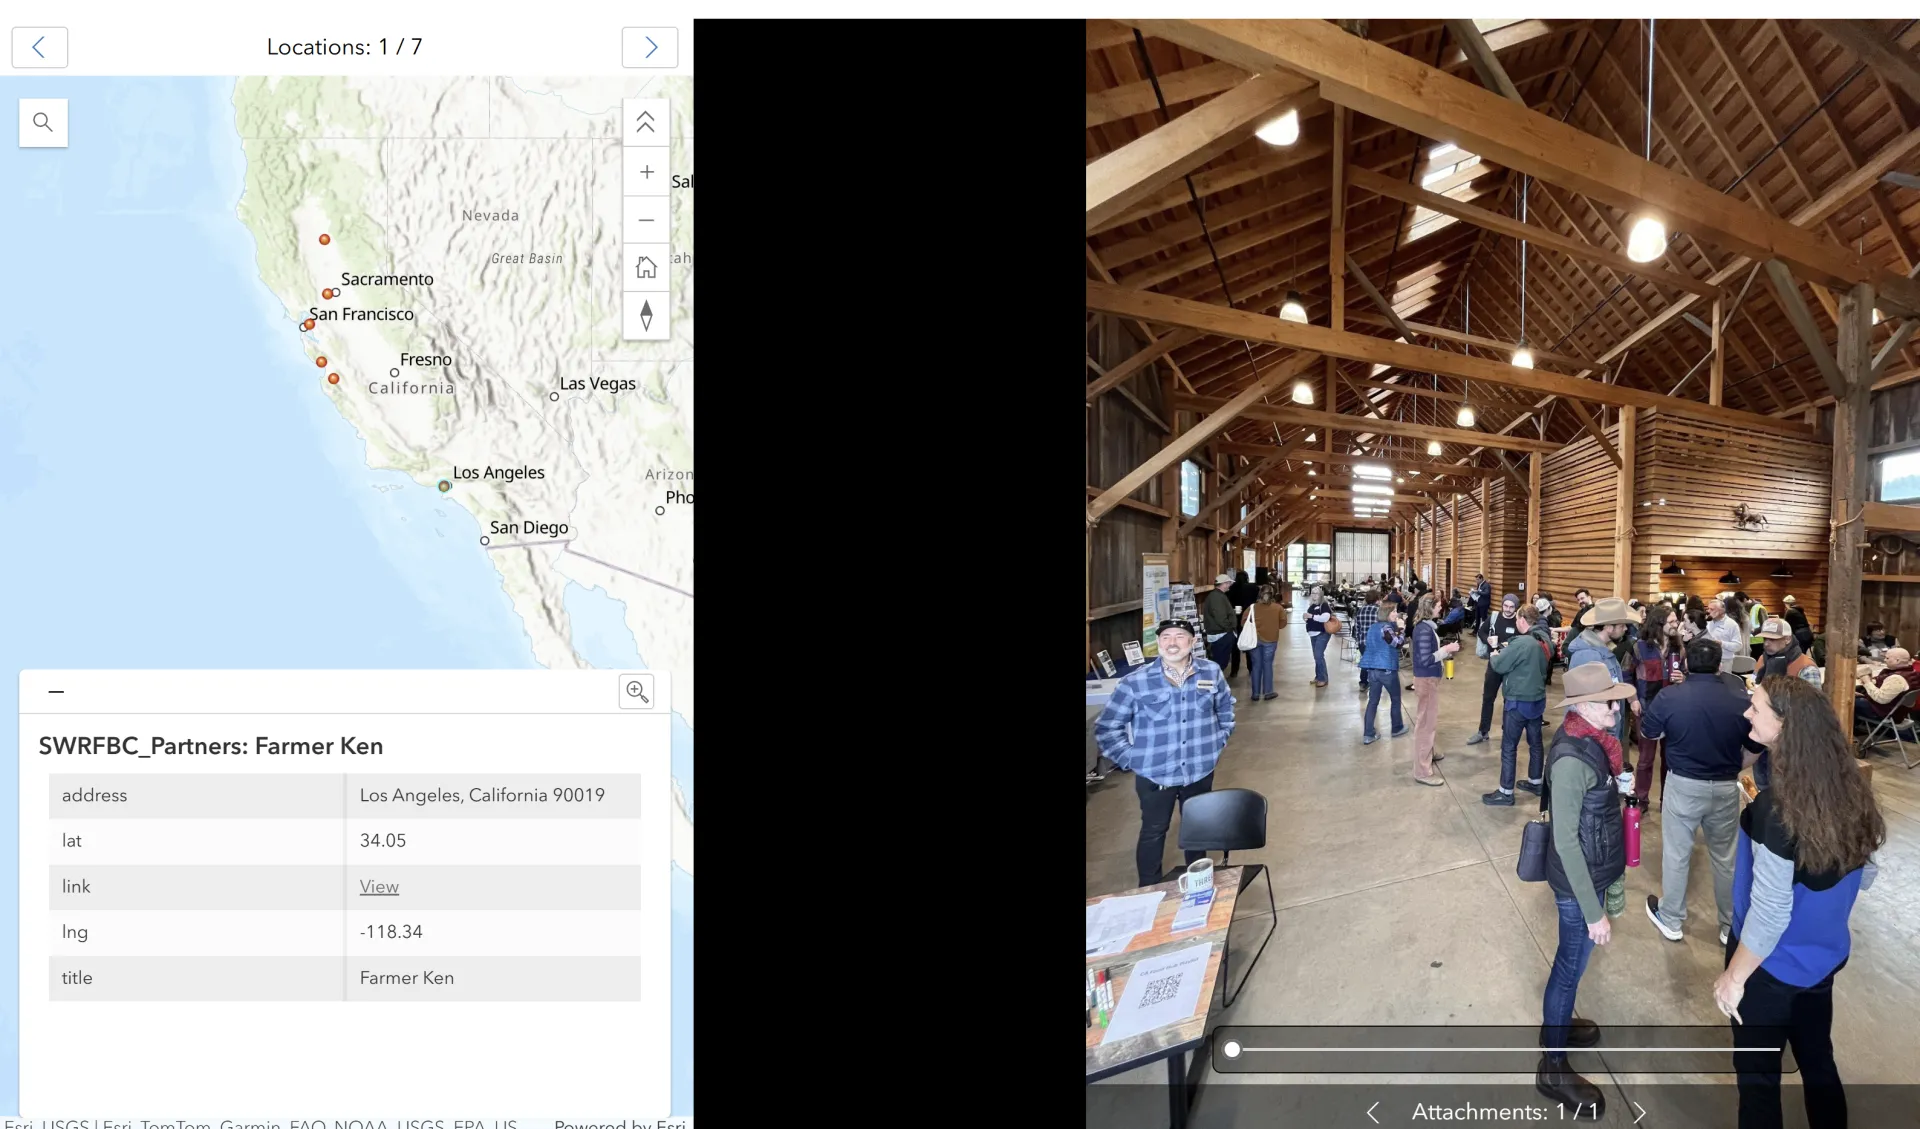The height and width of the screenshot is (1129, 1920).
Task: Select marker north of Sacramento
Action: pos(324,239)
